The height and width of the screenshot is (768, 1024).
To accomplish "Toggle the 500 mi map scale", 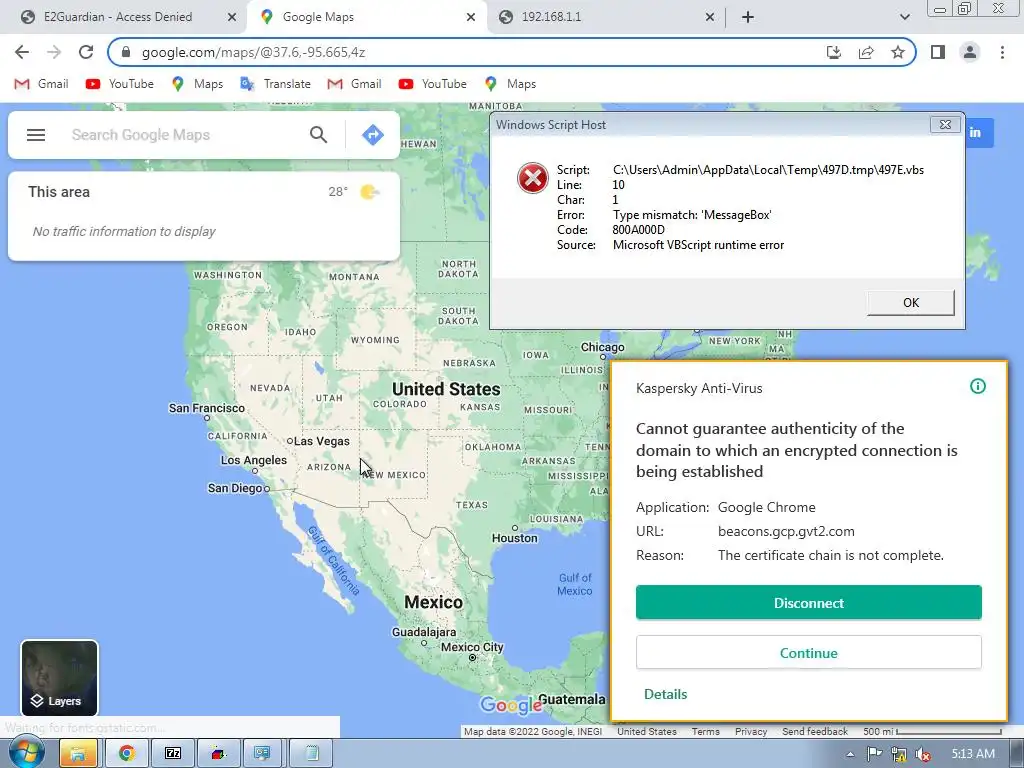I will [932, 731].
